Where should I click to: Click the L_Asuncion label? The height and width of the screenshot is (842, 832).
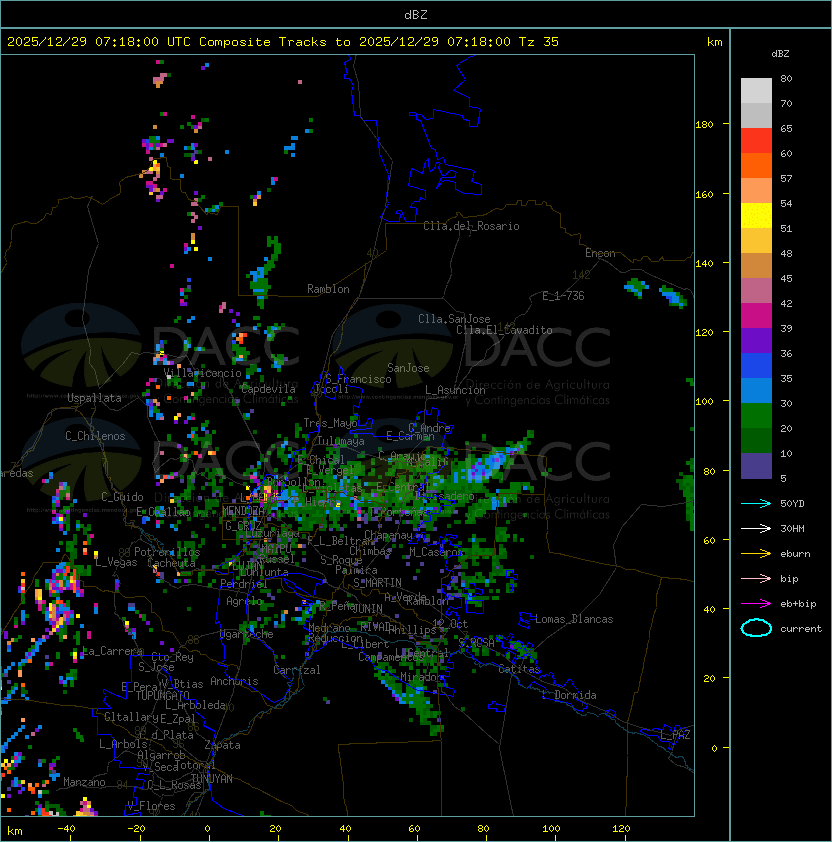[x=455, y=390]
